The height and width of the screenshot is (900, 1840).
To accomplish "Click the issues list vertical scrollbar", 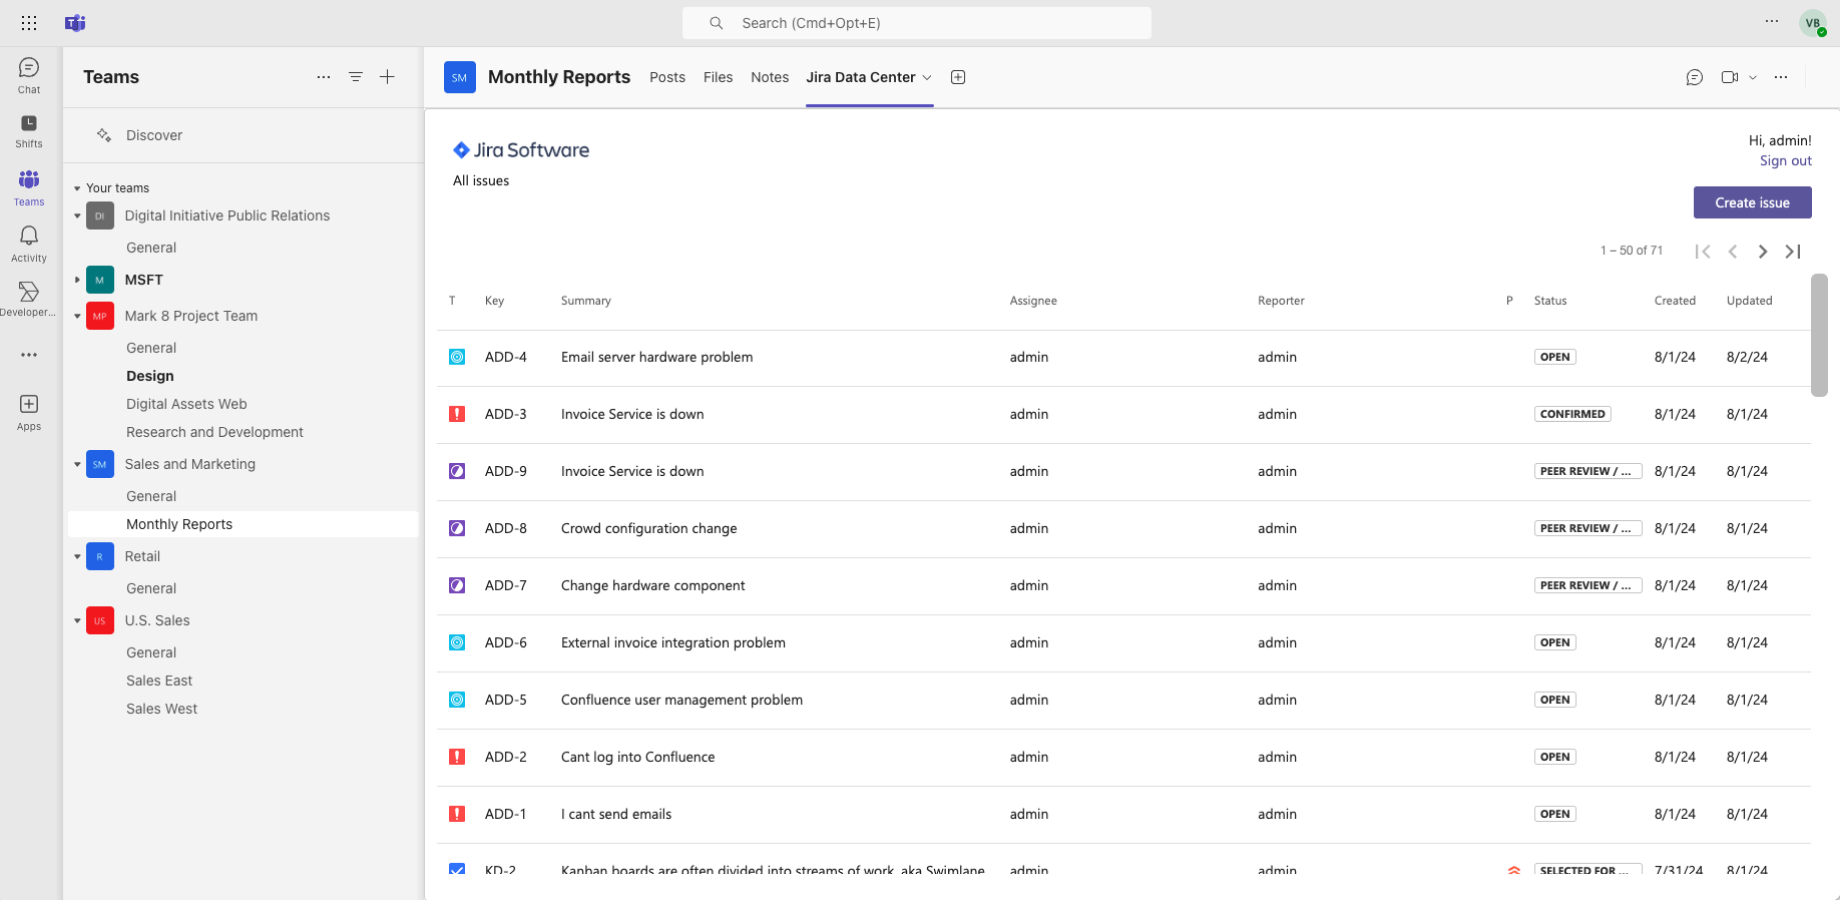I will pos(1819,335).
